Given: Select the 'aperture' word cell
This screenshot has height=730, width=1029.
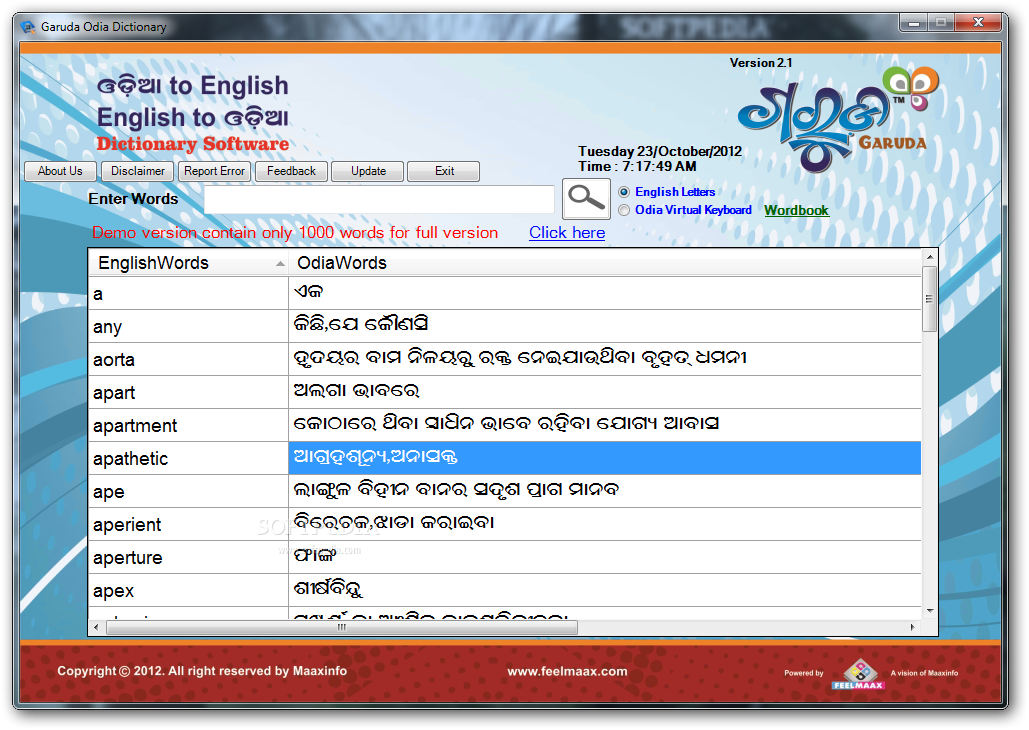Looking at the screenshot, I should (188, 557).
